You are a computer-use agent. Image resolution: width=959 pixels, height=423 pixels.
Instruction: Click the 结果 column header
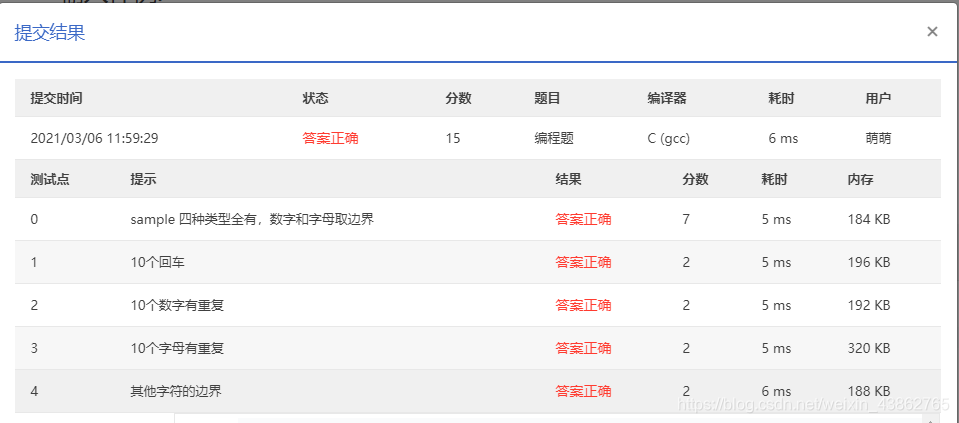click(568, 179)
